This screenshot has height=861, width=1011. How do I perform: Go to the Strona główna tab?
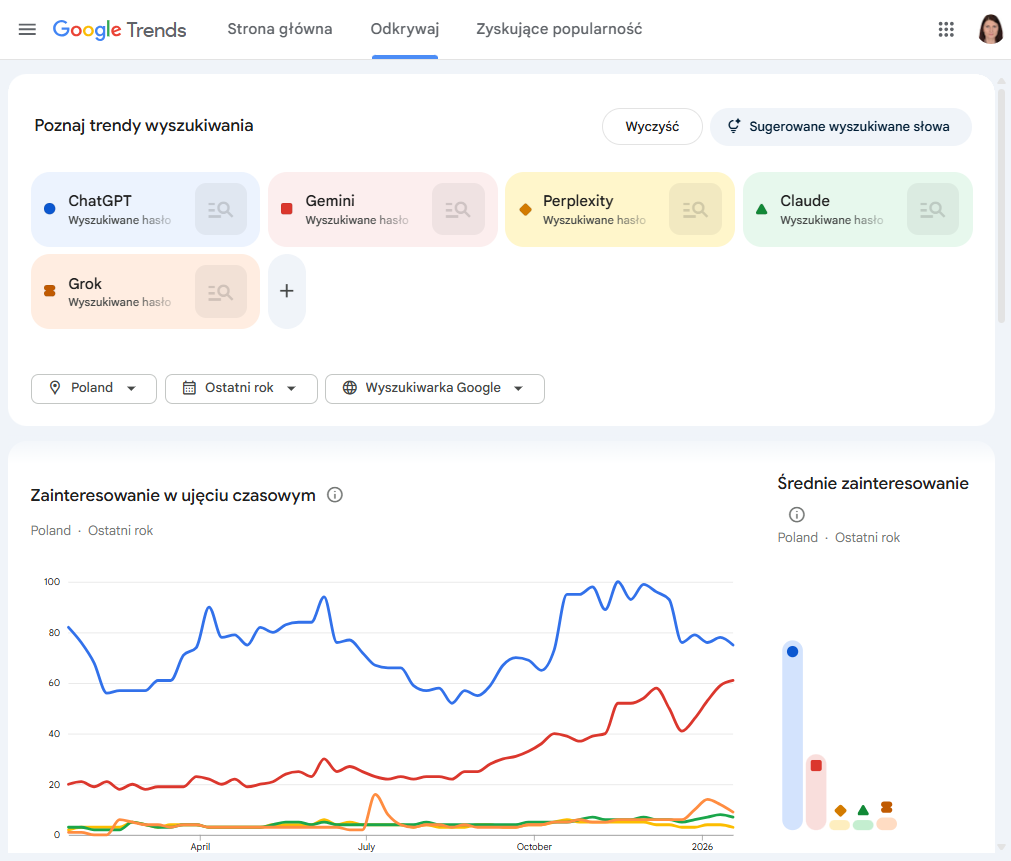(280, 29)
